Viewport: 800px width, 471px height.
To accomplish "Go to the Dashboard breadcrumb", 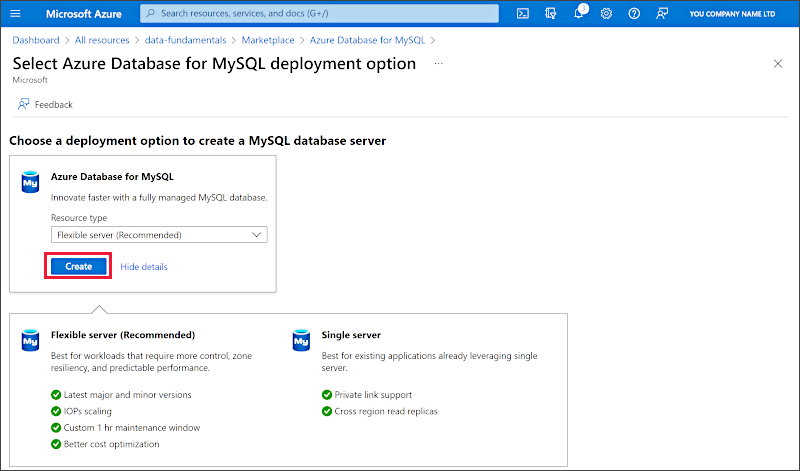I will click(x=36, y=40).
